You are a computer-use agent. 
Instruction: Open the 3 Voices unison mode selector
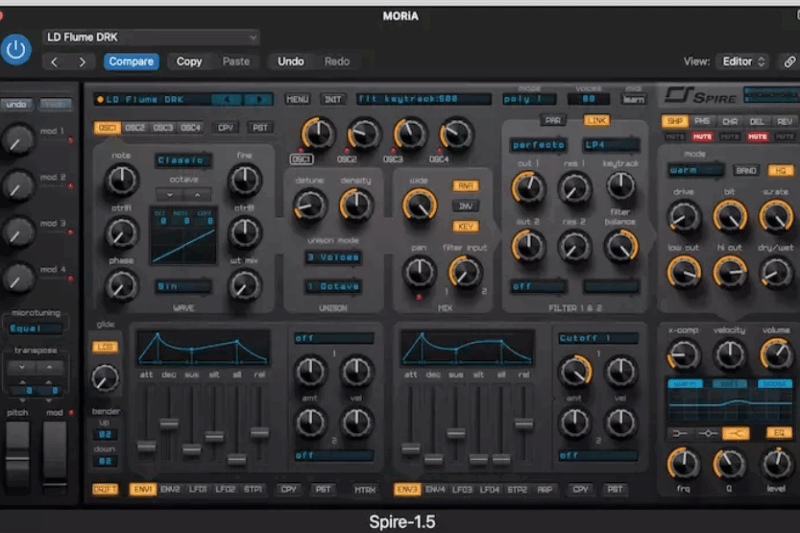pos(333,258)
